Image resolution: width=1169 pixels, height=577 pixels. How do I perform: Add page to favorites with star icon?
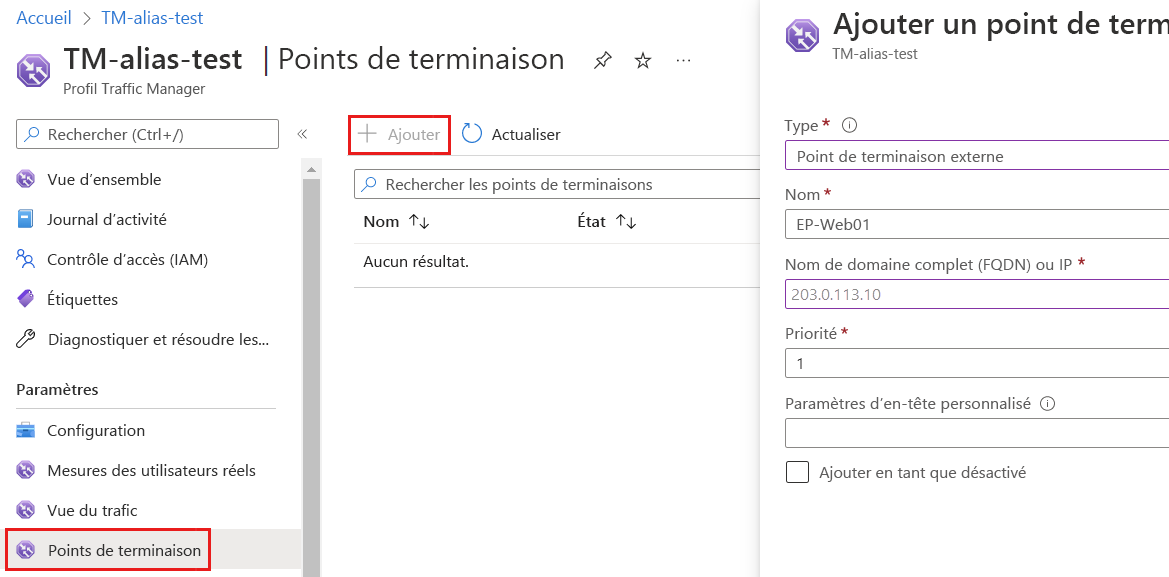click(642, 60)
